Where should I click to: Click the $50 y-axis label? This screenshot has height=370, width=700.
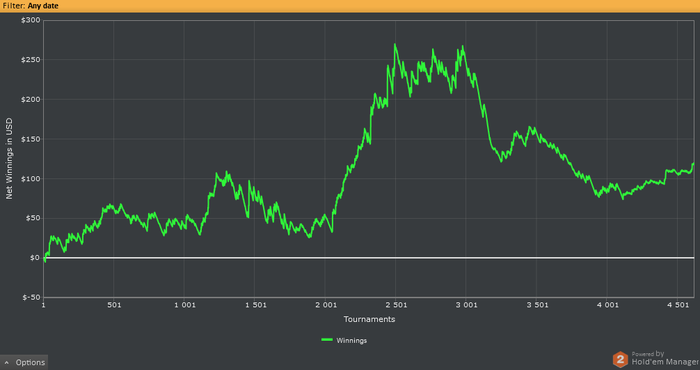coord(33,218)
